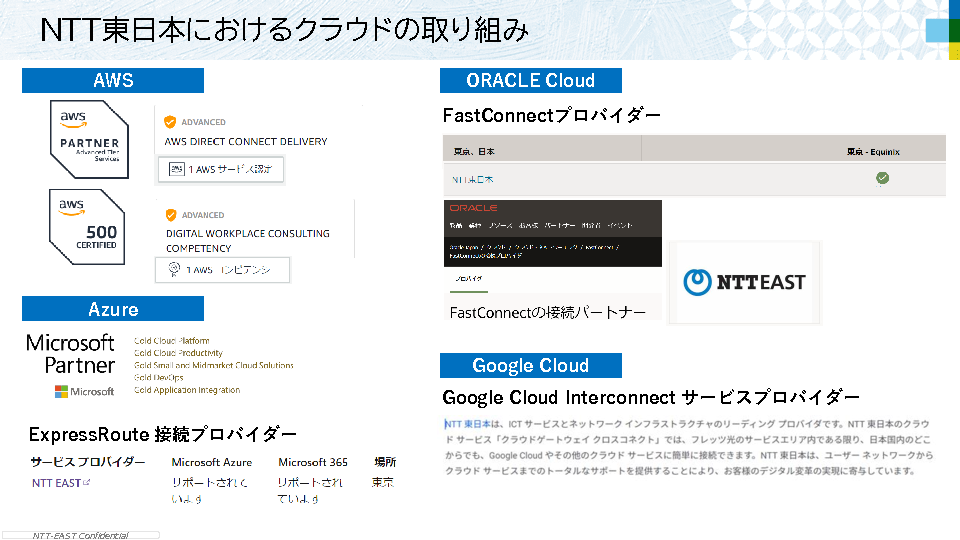Click the orange shield above Digital Workplace Consulting

(170, 214)
